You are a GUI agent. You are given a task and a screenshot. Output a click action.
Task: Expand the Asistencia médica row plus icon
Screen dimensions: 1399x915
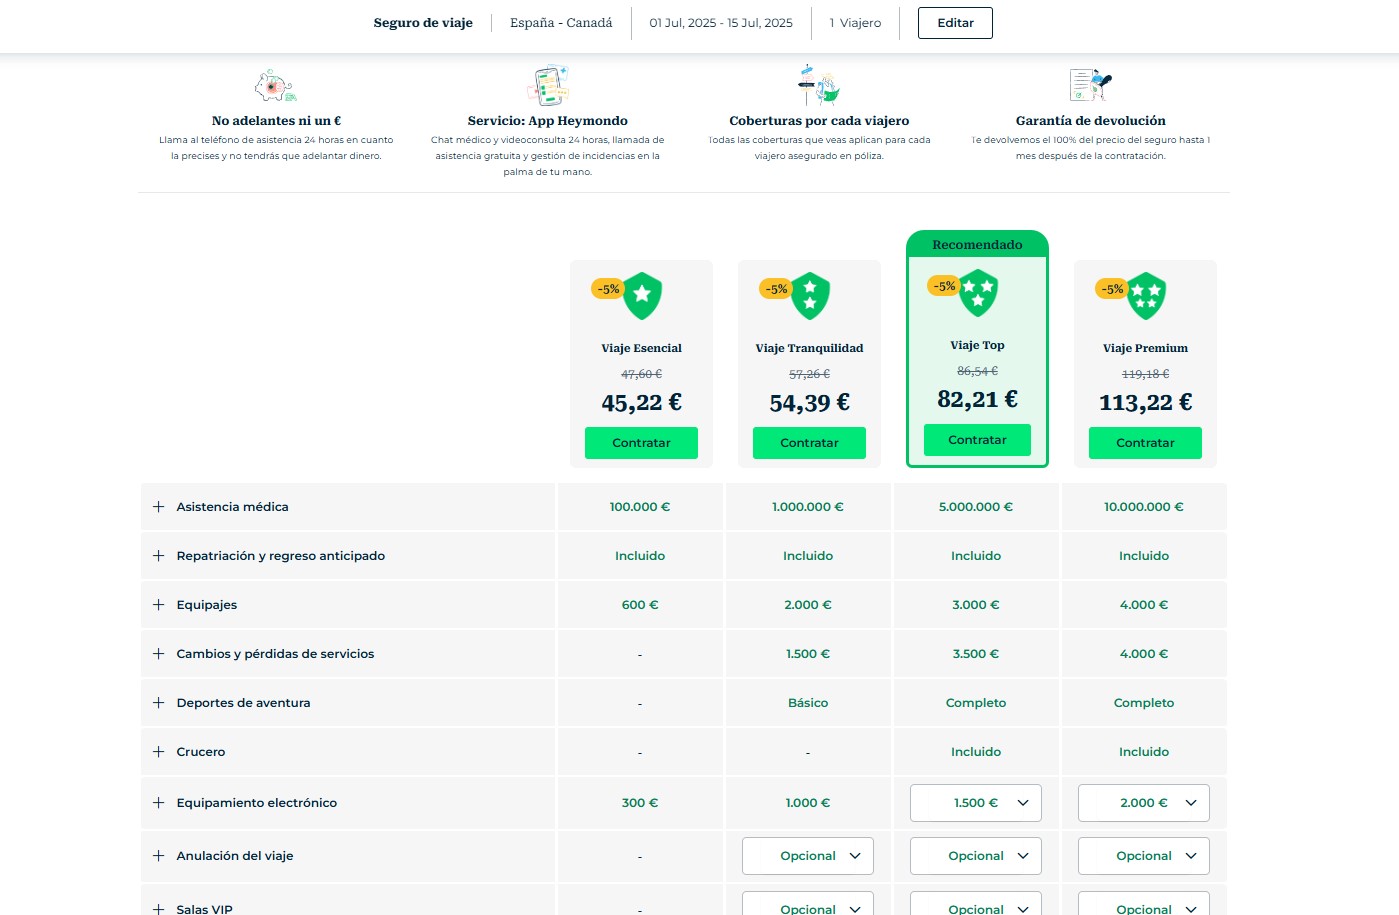[x=158, y=507]
